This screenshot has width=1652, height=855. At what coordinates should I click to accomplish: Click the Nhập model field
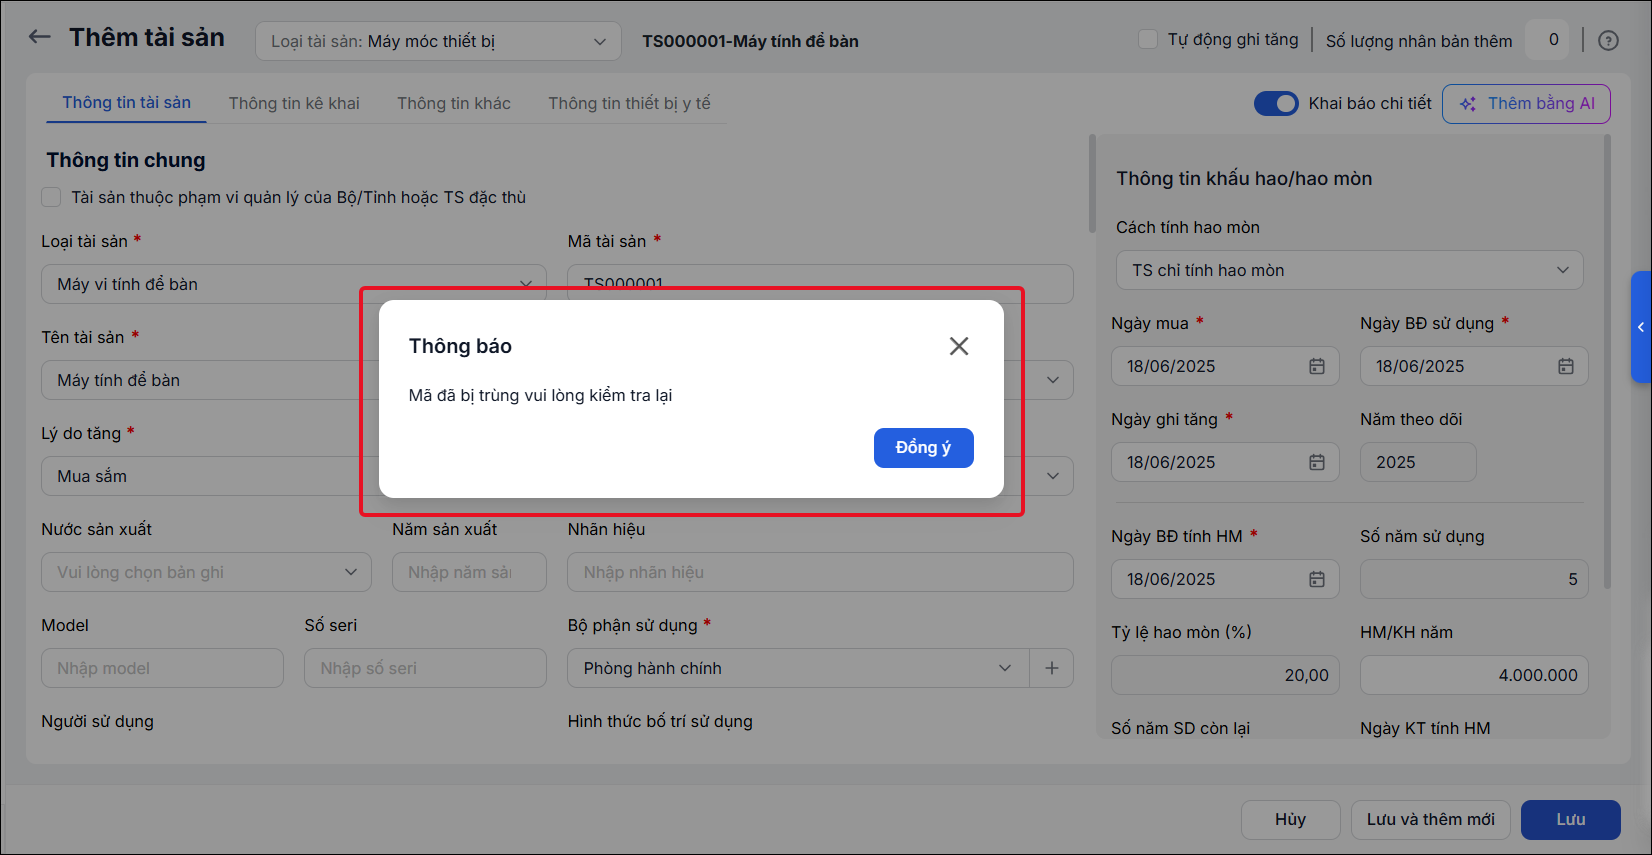[162, 668]
